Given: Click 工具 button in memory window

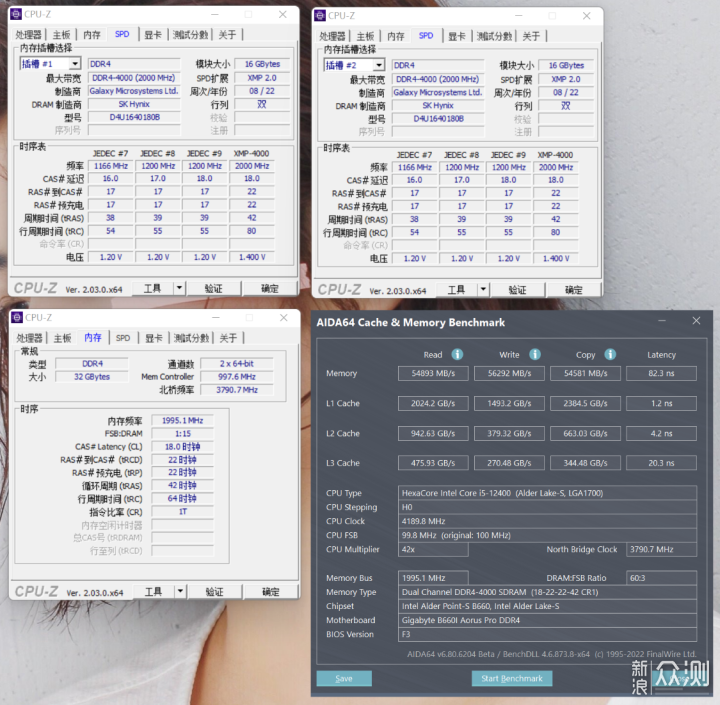Looking at the screenshot, I should (153, 591).
